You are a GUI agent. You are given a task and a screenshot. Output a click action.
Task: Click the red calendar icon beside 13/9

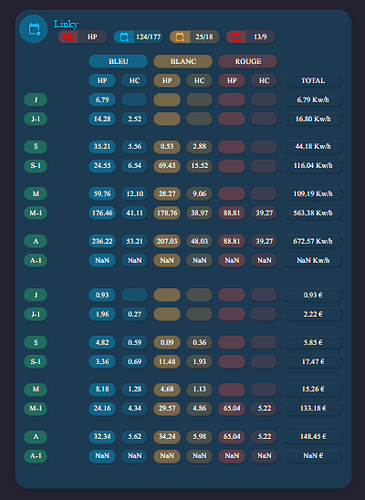click(x=236, y=37)
